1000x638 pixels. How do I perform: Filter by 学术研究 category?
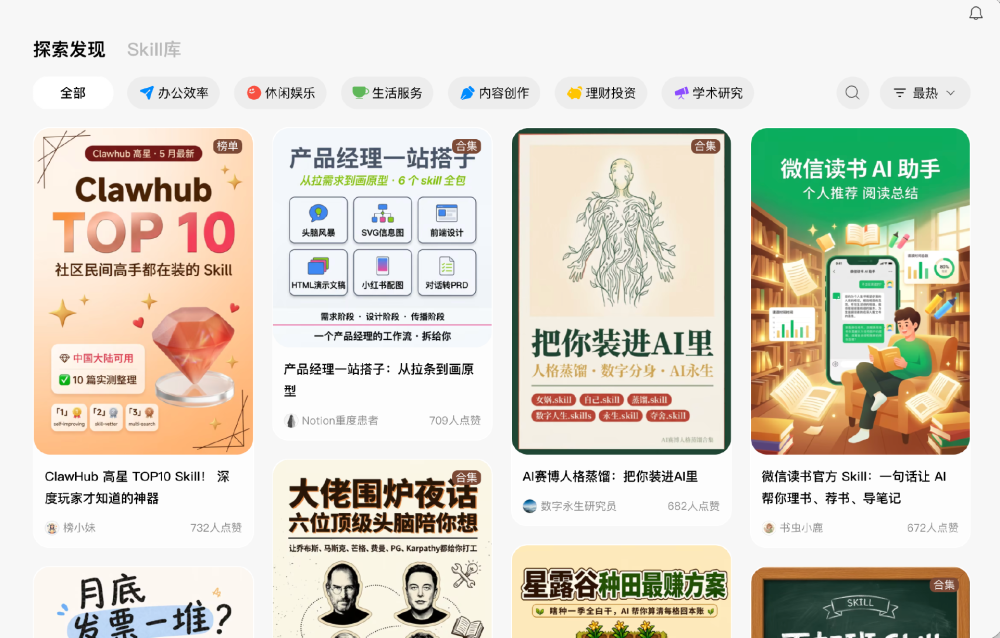(x=708, y=93)
